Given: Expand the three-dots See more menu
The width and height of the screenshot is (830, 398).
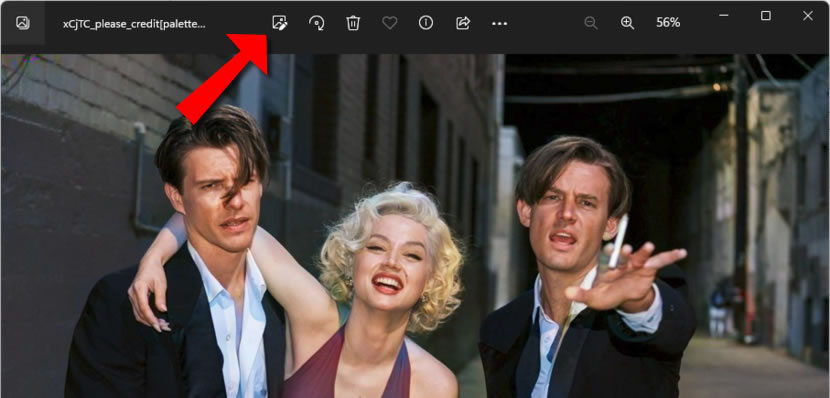Looking at the screenshot, I should pos(500,23).
